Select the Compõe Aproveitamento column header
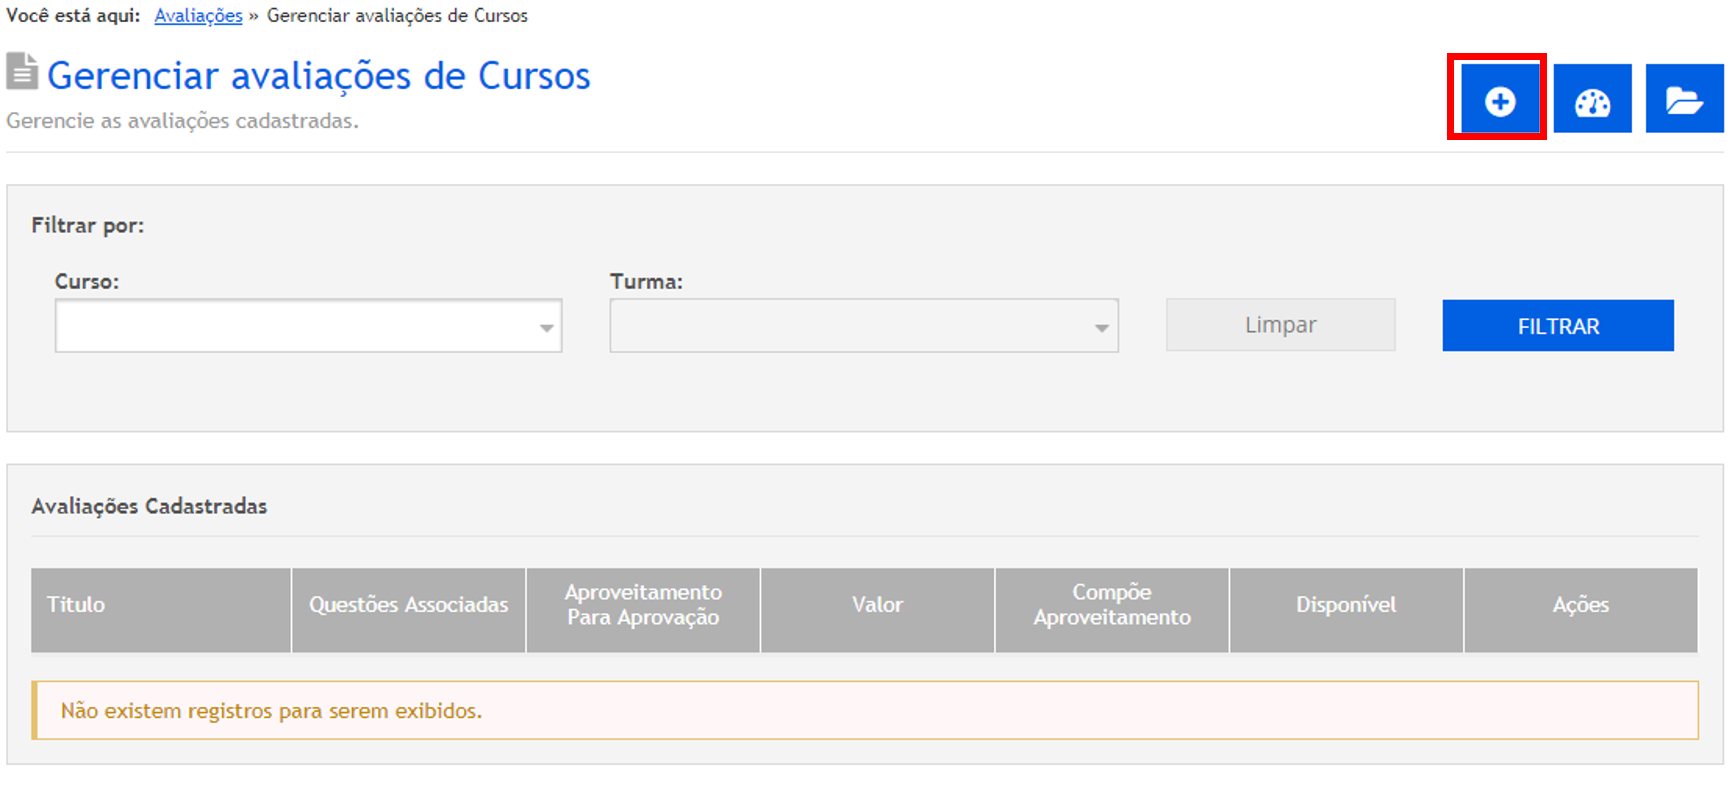 [x=1111, y=605]
